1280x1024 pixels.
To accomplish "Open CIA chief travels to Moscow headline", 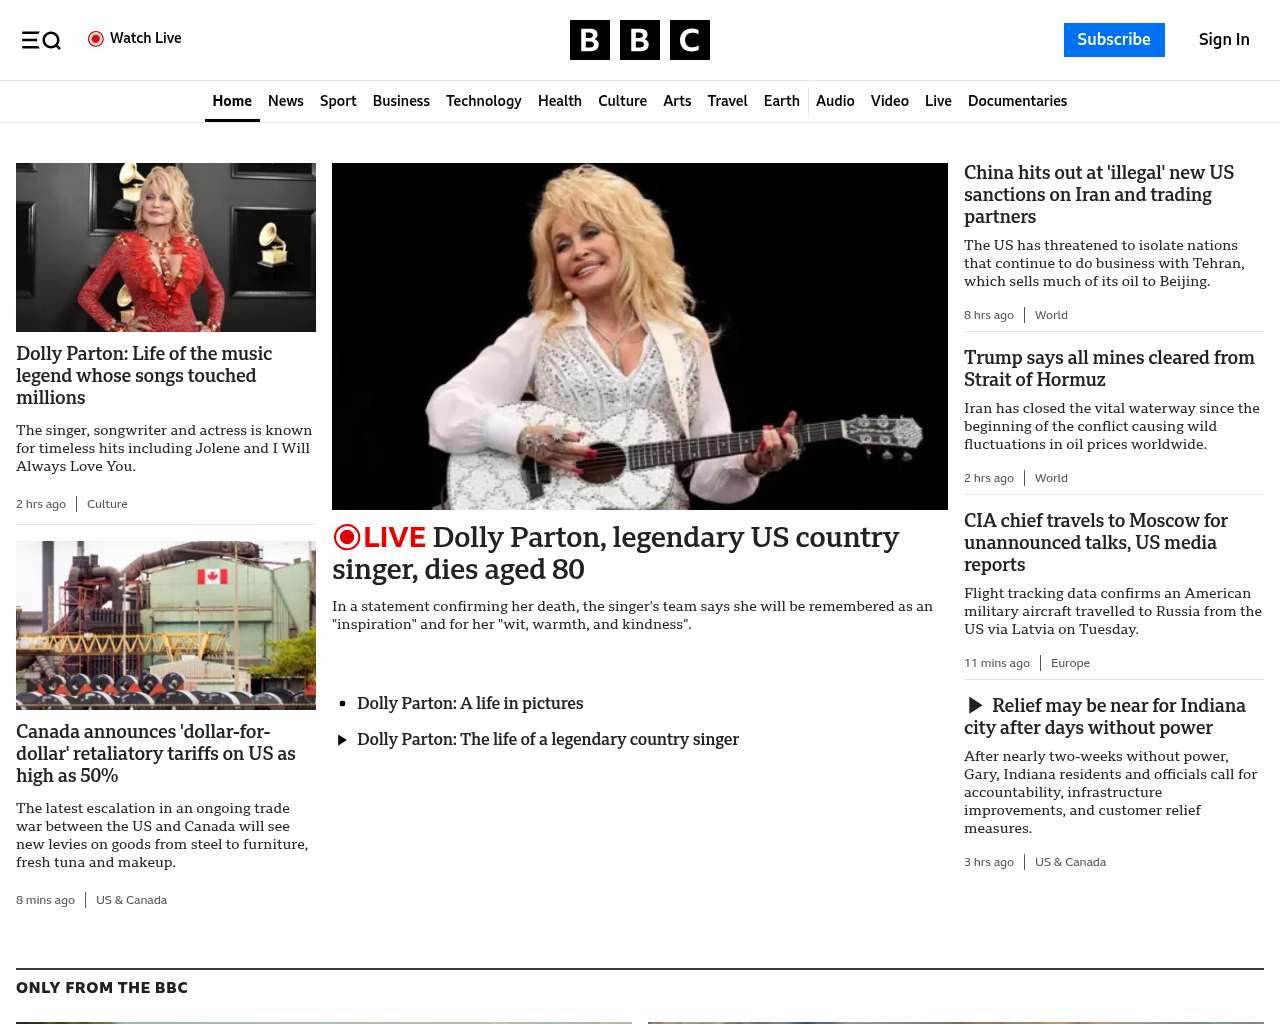I will (1096, 543).
